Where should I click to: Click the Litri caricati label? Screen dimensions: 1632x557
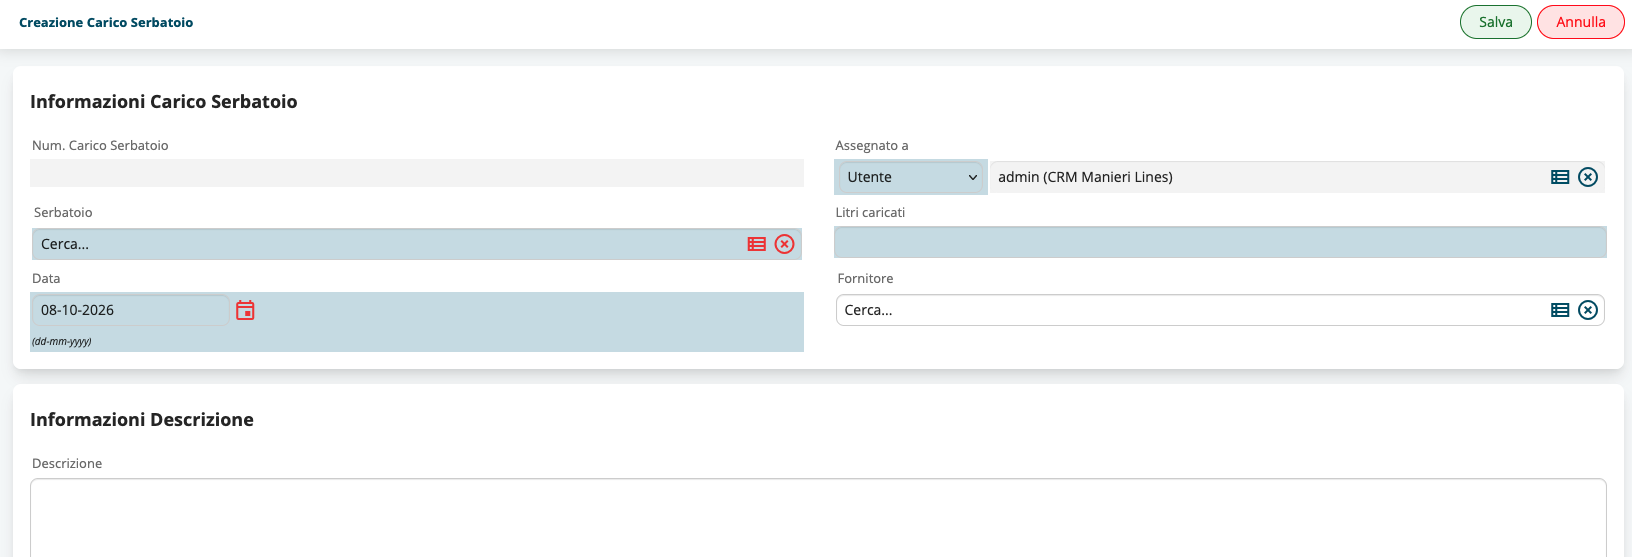click(870, 212)
